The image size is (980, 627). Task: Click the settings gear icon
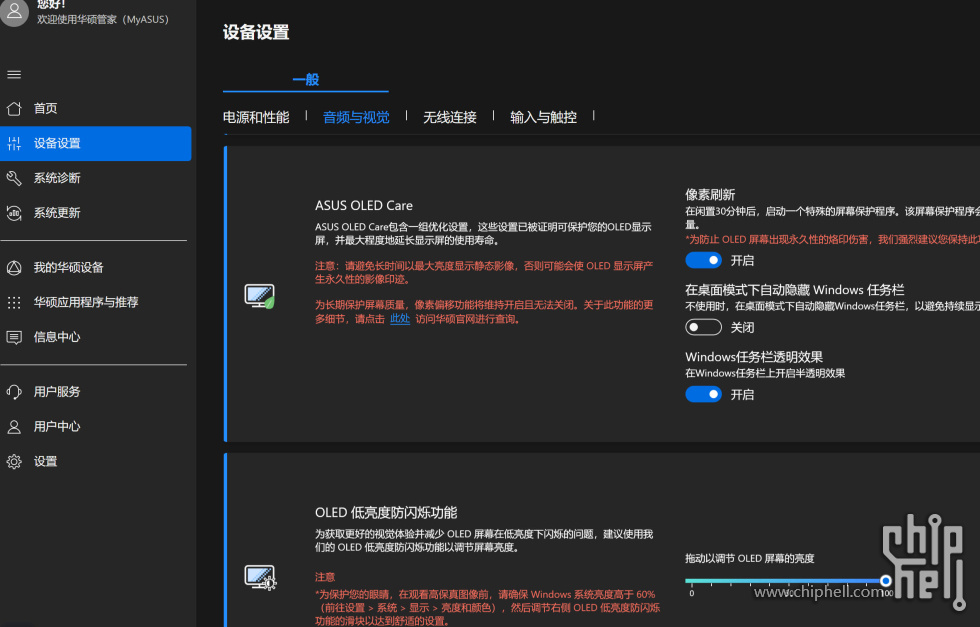[x=14, y=461]
